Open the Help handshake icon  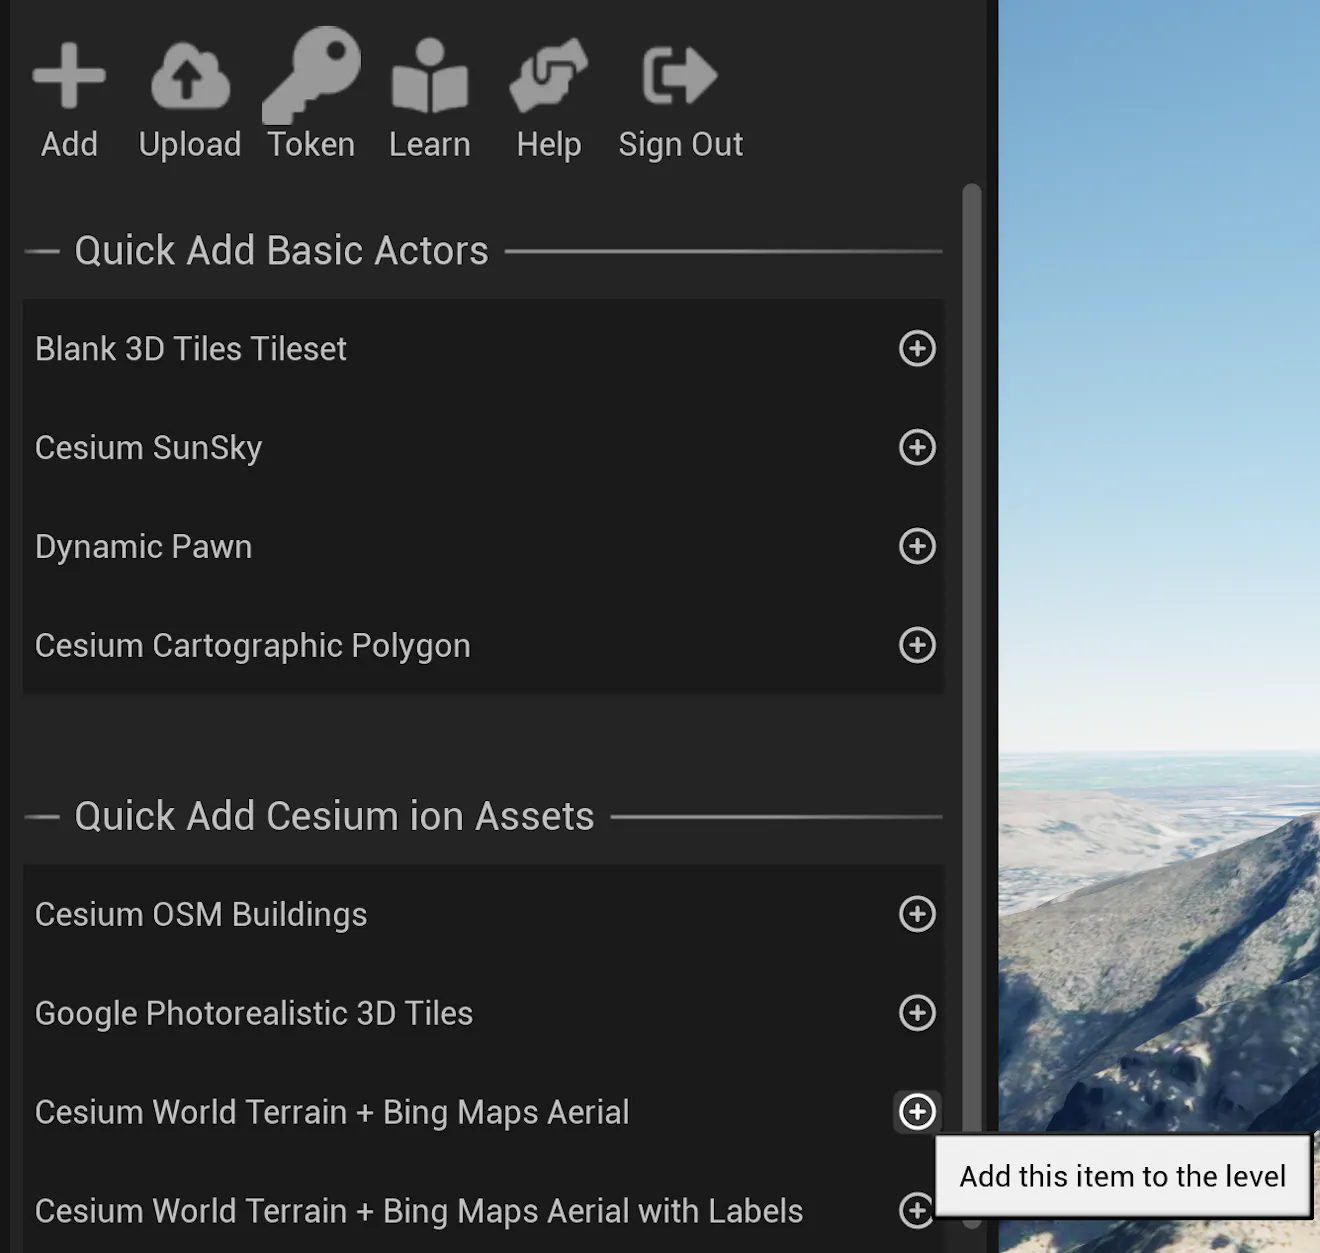click(549, 76)
